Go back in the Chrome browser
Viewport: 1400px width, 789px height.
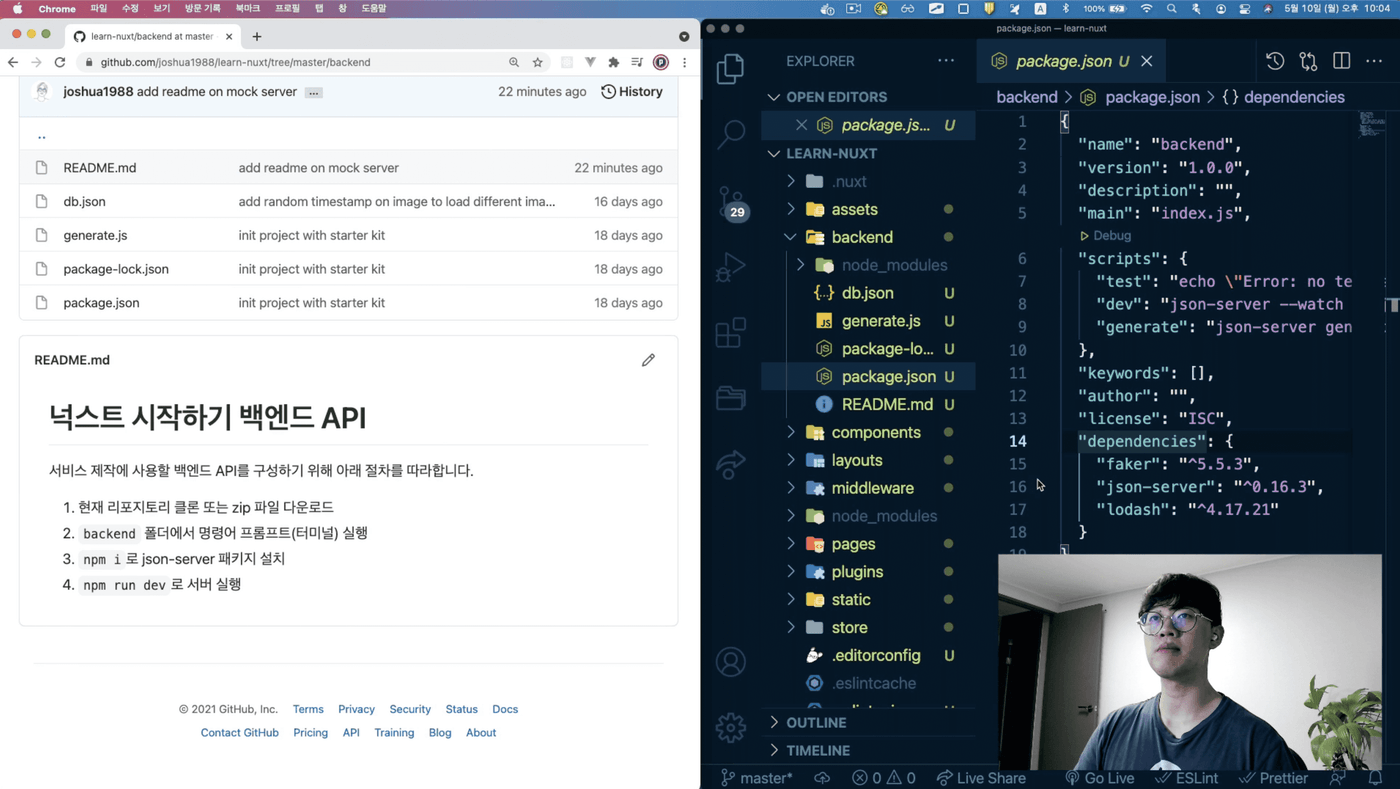13,62
